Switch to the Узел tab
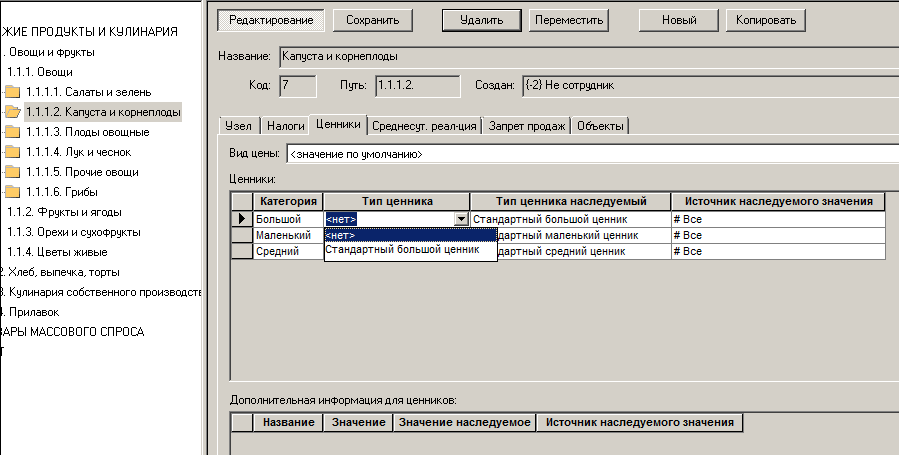The image size is (899, 455). [239, 125]
